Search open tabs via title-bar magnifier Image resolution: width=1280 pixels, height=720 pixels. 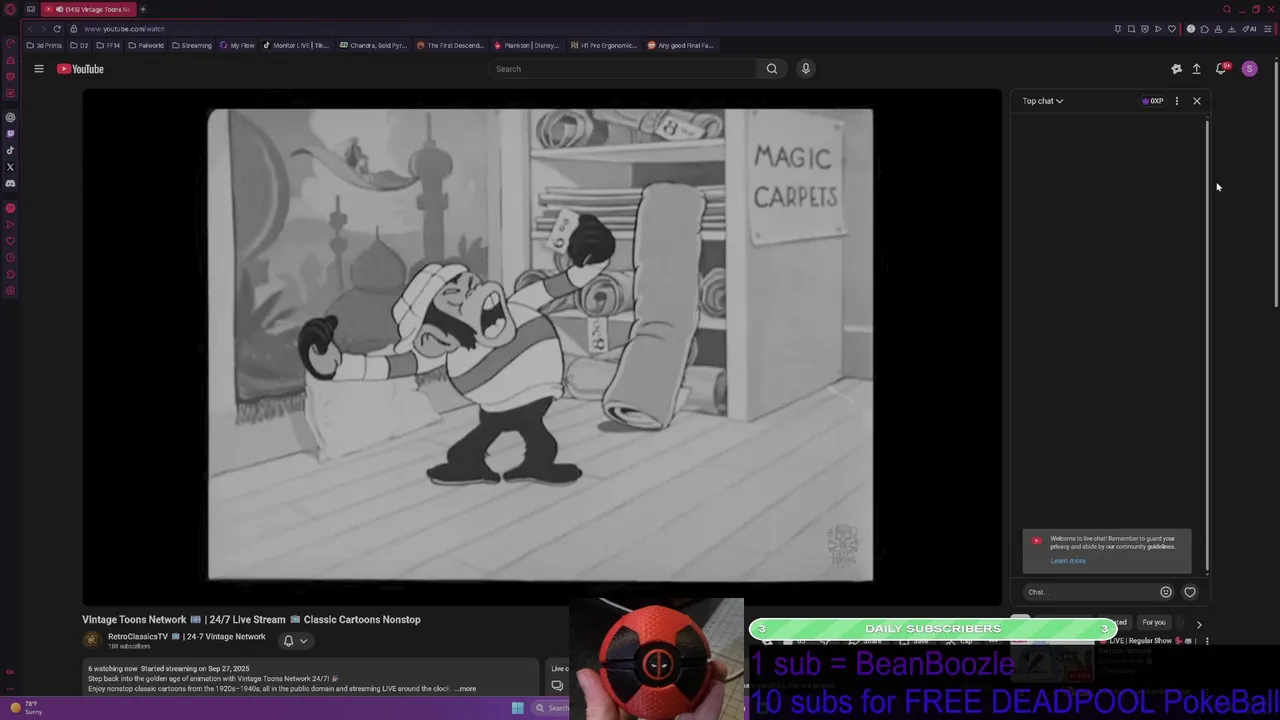coord(1227,9)
